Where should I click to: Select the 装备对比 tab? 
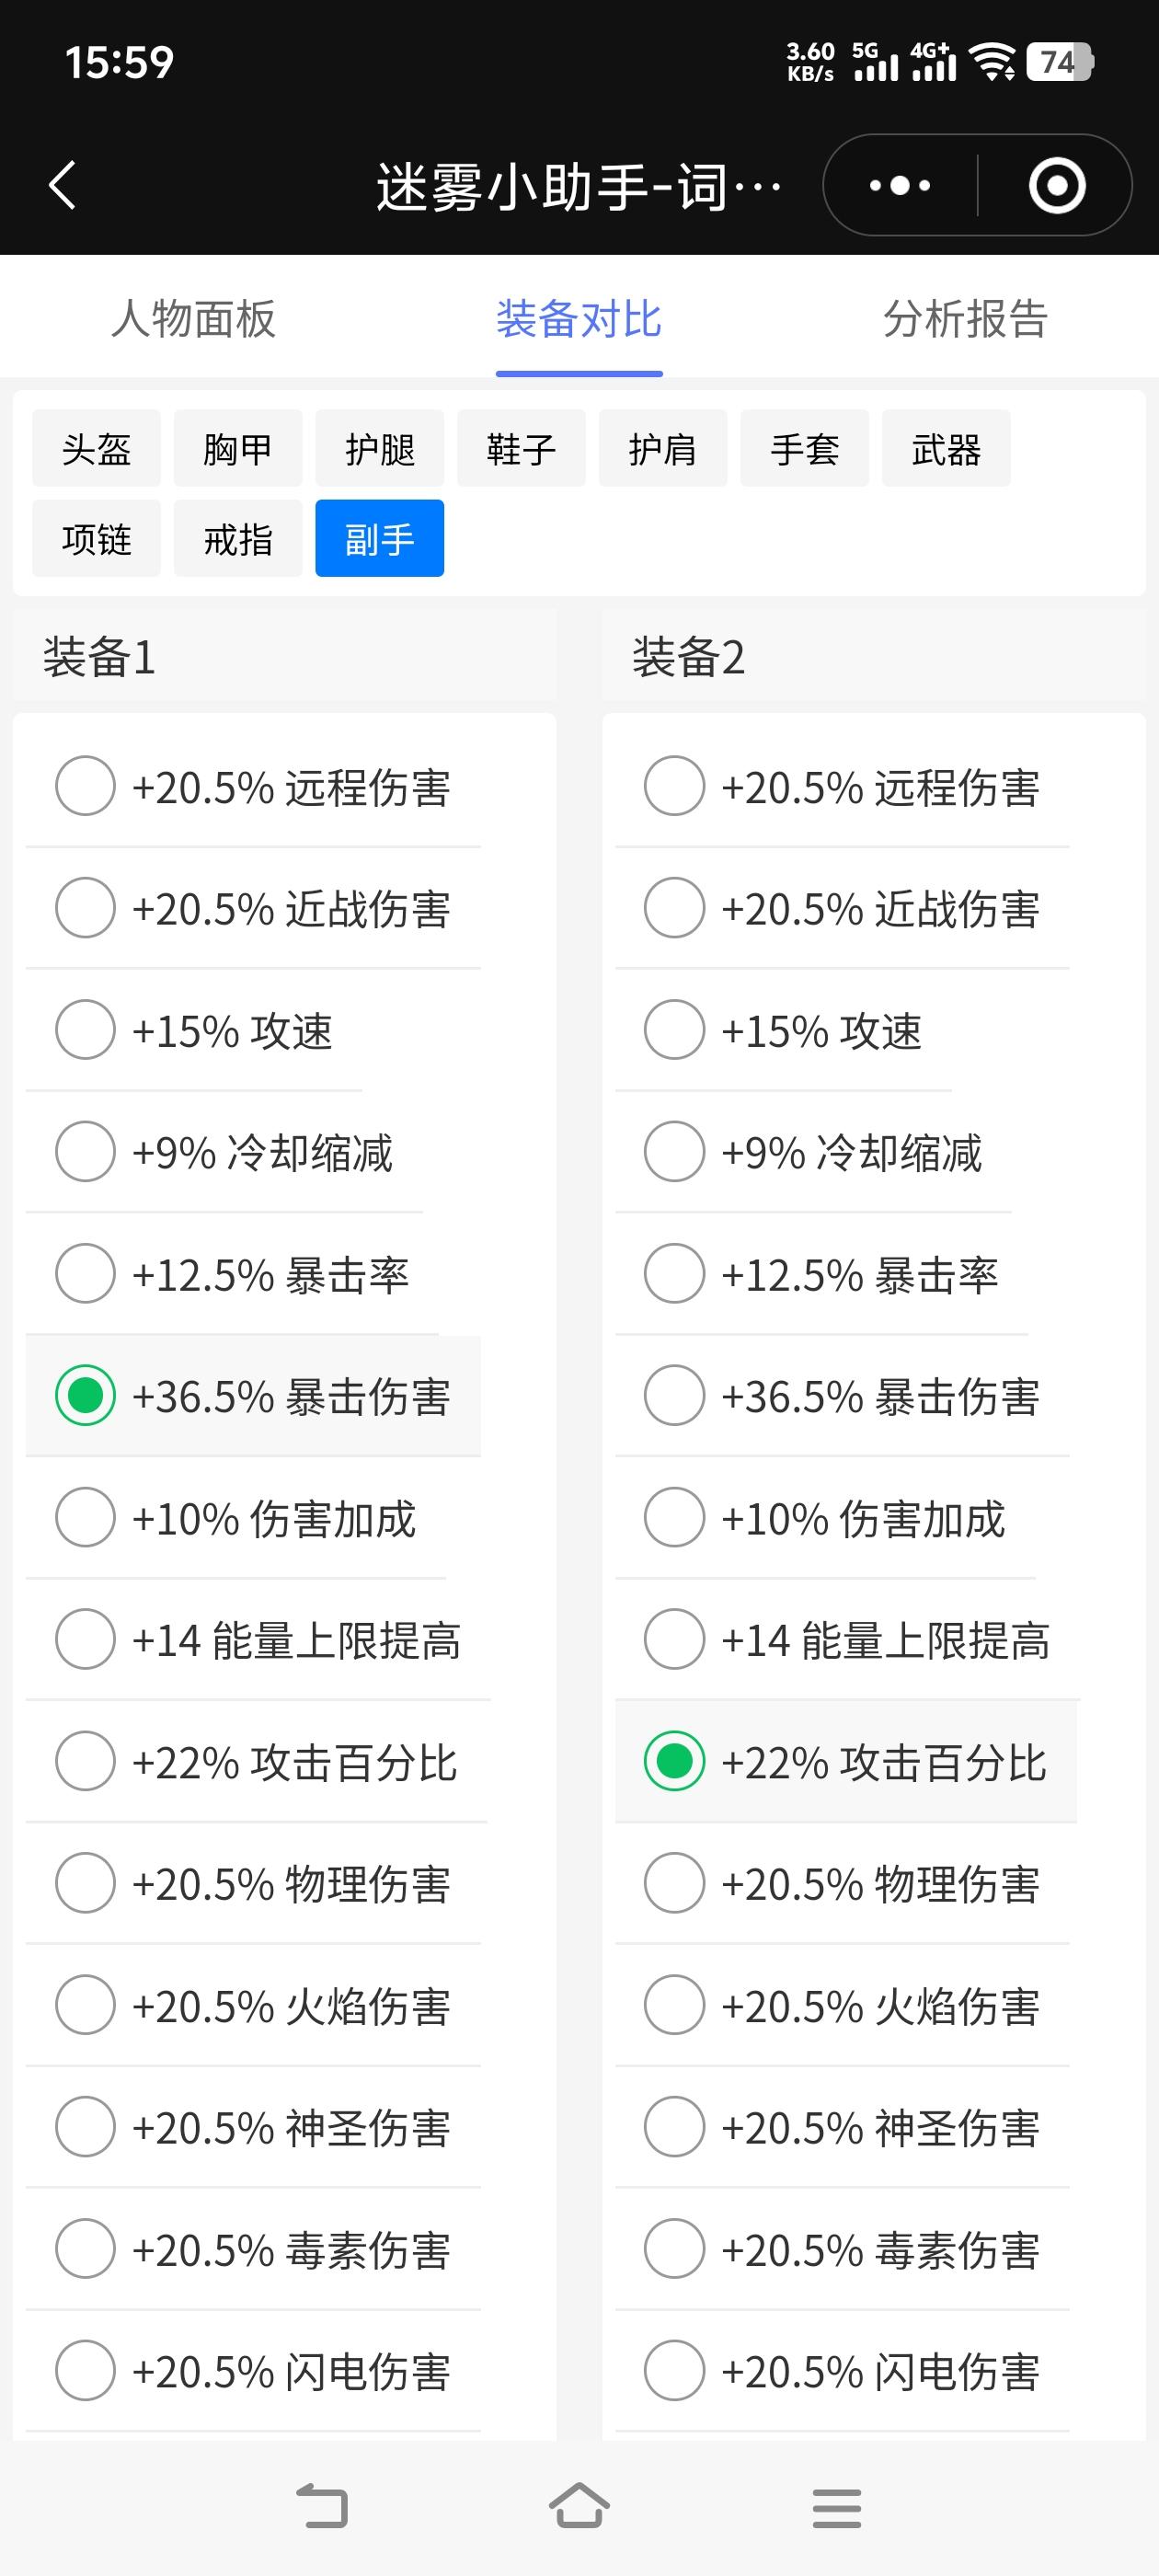(579, 319)
